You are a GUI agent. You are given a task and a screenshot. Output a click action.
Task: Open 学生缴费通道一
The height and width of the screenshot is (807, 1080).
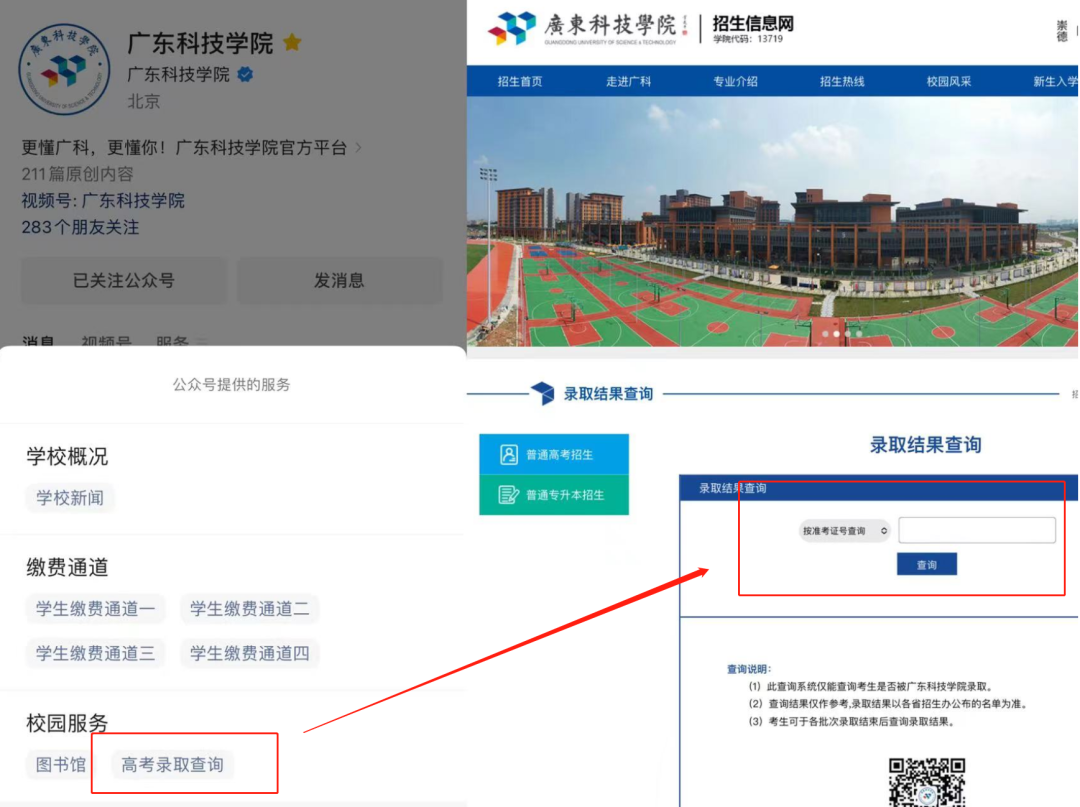click(96, 609)
